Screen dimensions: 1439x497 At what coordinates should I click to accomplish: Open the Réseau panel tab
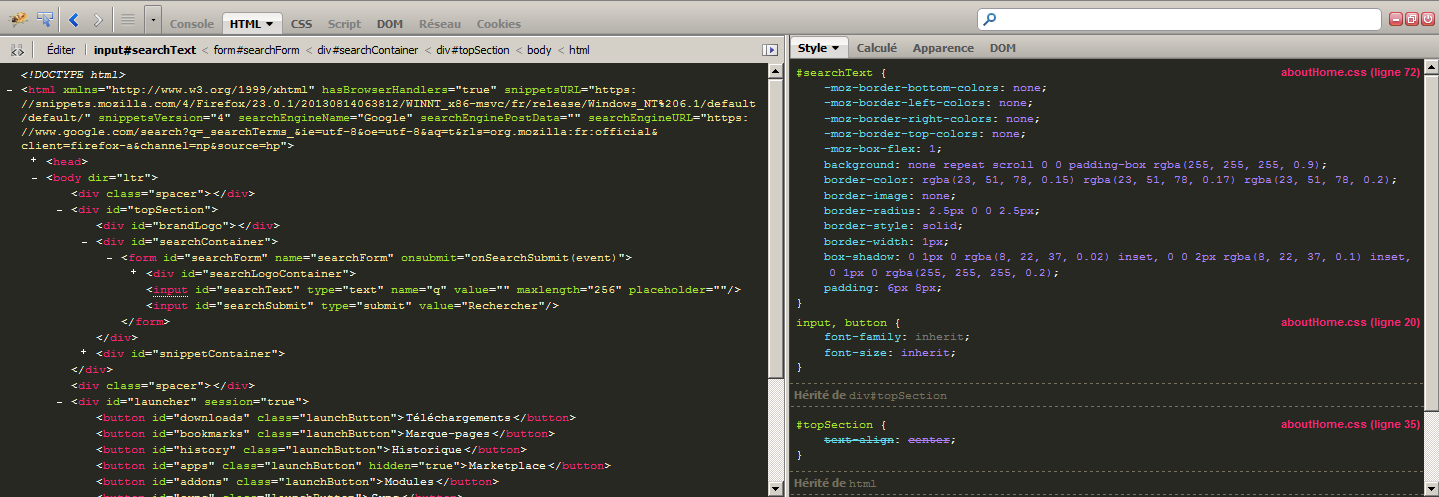click(x=440, y=23)
